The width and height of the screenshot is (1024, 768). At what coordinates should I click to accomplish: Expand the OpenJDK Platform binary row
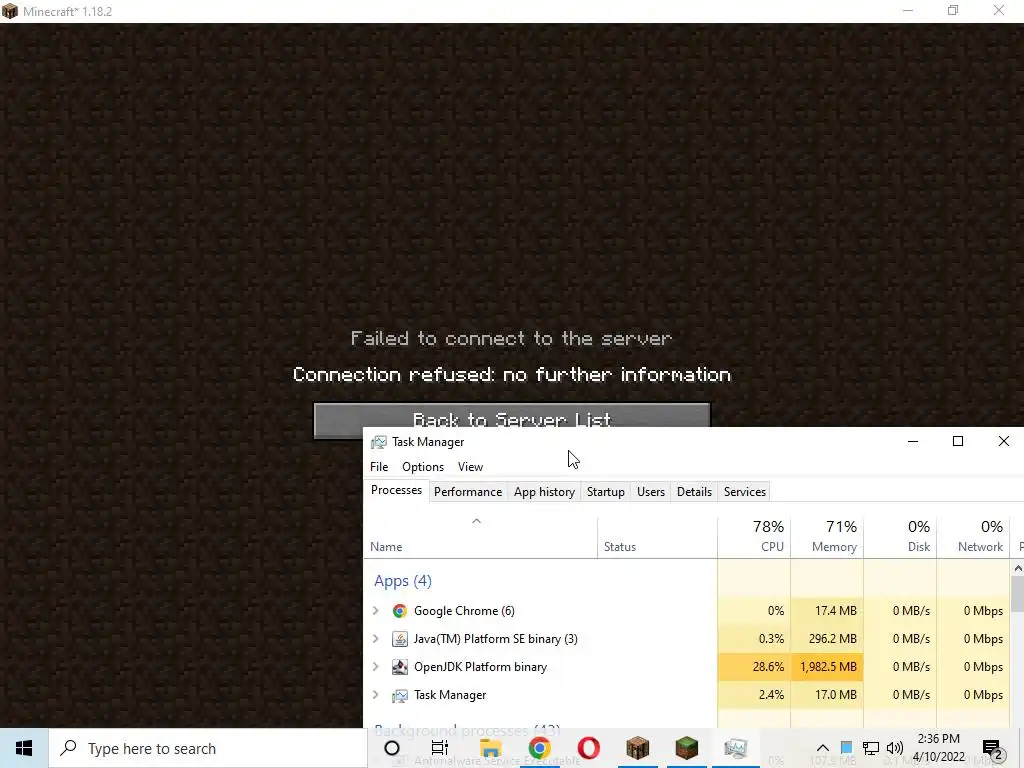coord(376,667)
